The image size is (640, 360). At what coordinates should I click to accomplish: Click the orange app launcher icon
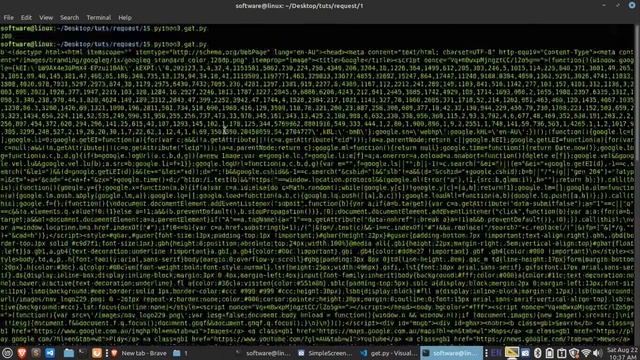tap(97, 353)
